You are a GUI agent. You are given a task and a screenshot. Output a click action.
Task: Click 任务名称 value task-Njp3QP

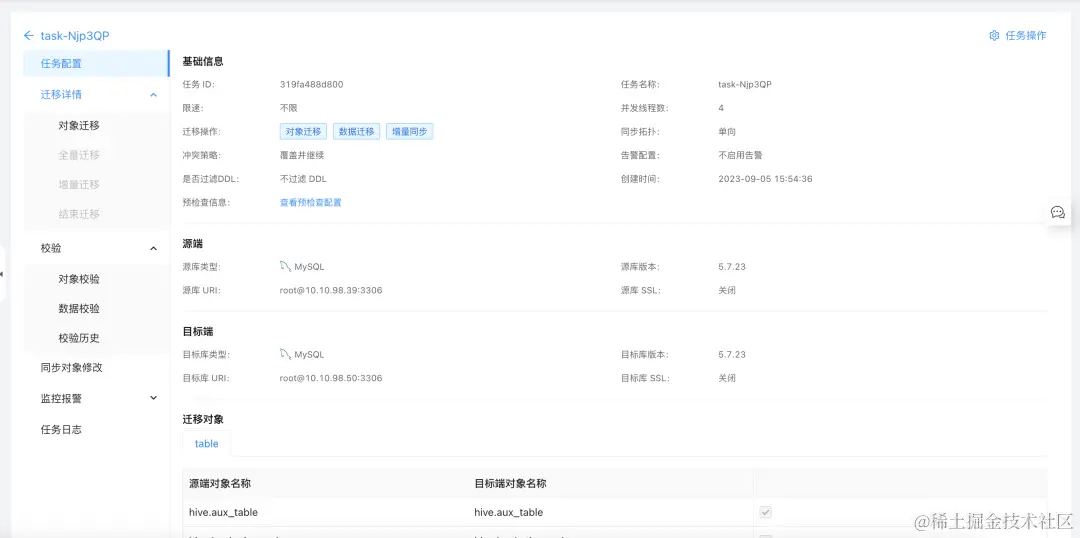tap(745, 85)
